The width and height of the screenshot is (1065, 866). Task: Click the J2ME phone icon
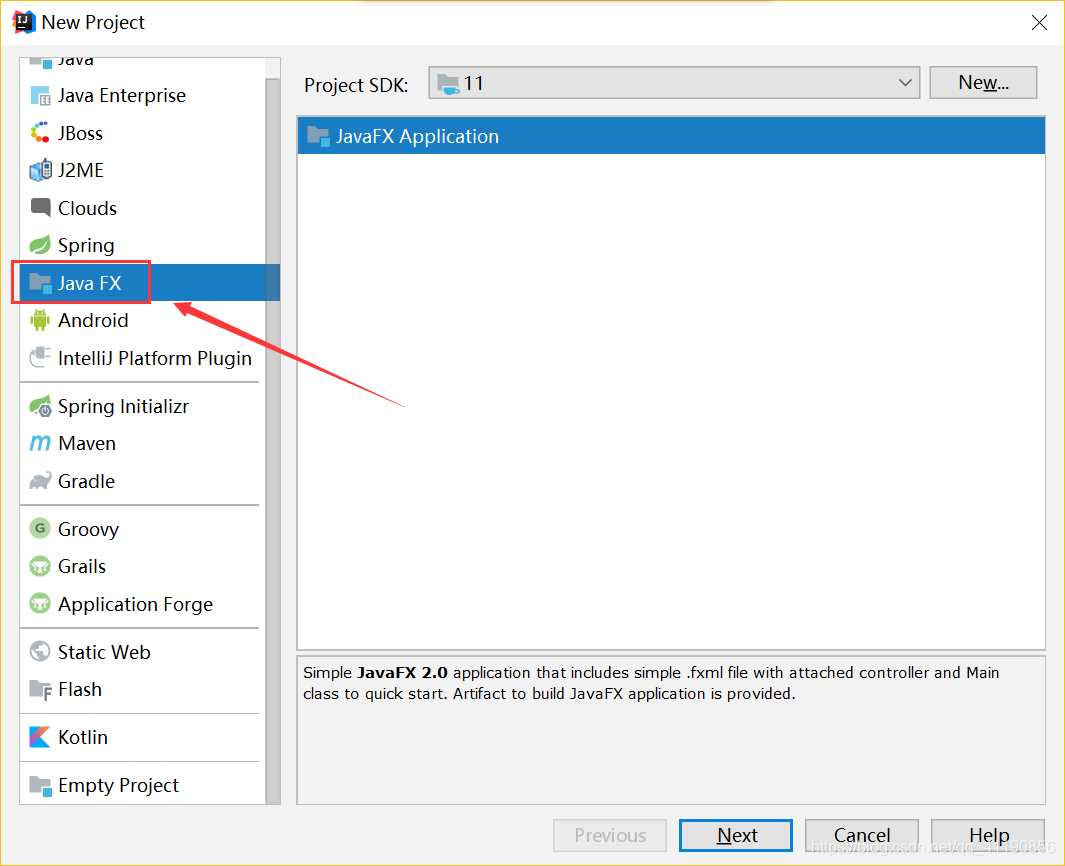[40, 170]
